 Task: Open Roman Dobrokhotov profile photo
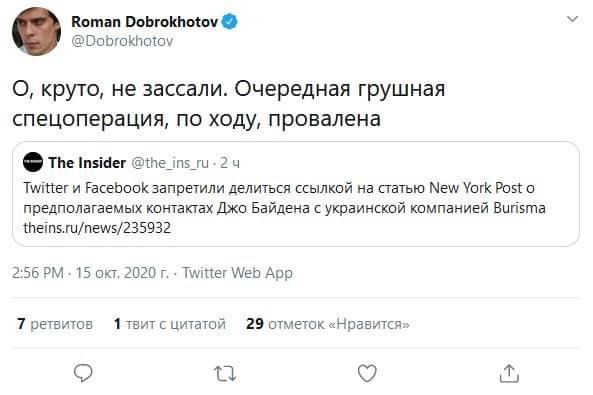click(36, 31)
